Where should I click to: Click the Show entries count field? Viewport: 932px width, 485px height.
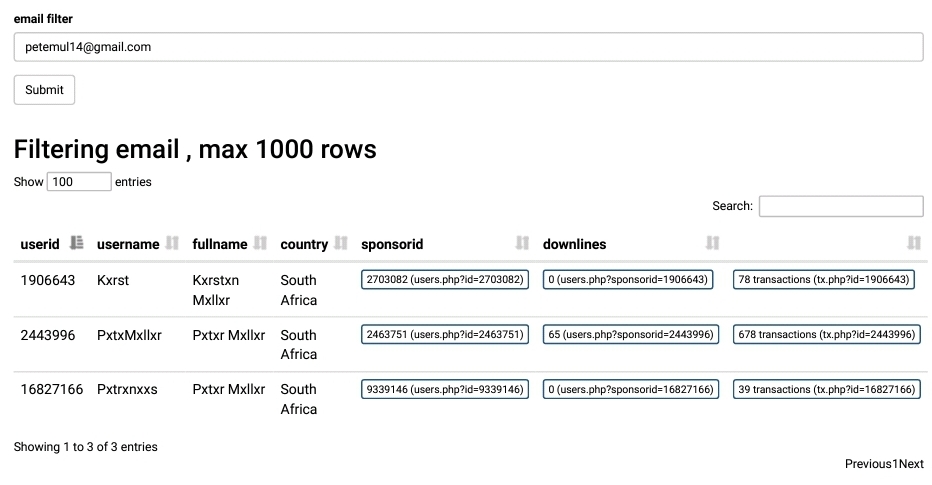coord(79,182)
